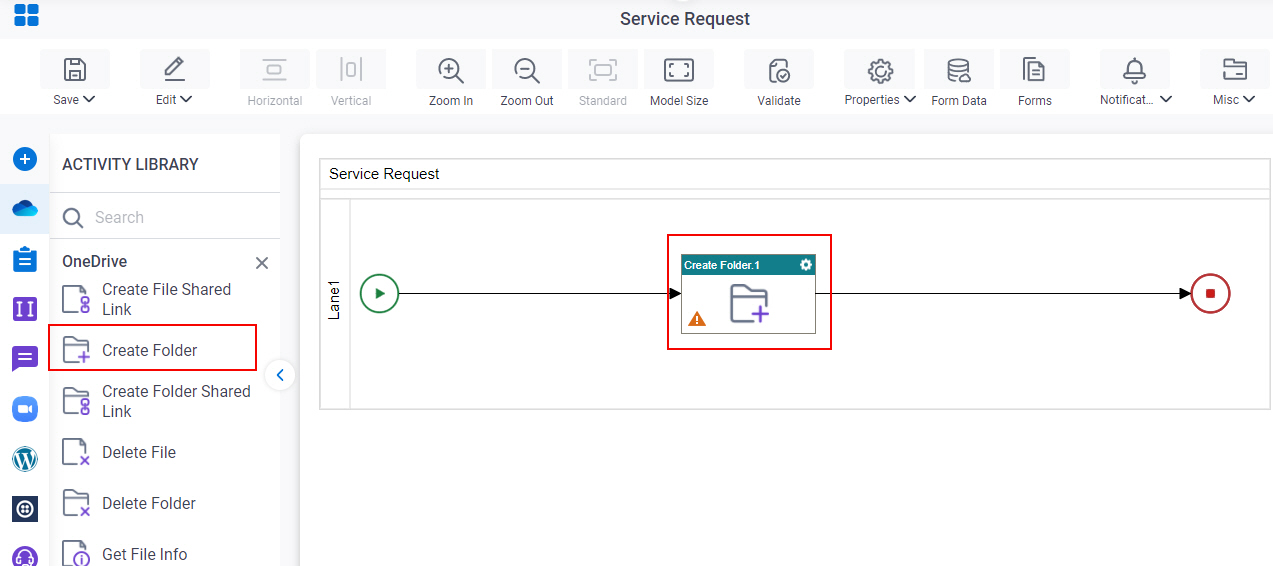The width and height of the screenshot is (1273, 566).
Task: Select the Create Folder activity
Action: click(x=154, y=350)
